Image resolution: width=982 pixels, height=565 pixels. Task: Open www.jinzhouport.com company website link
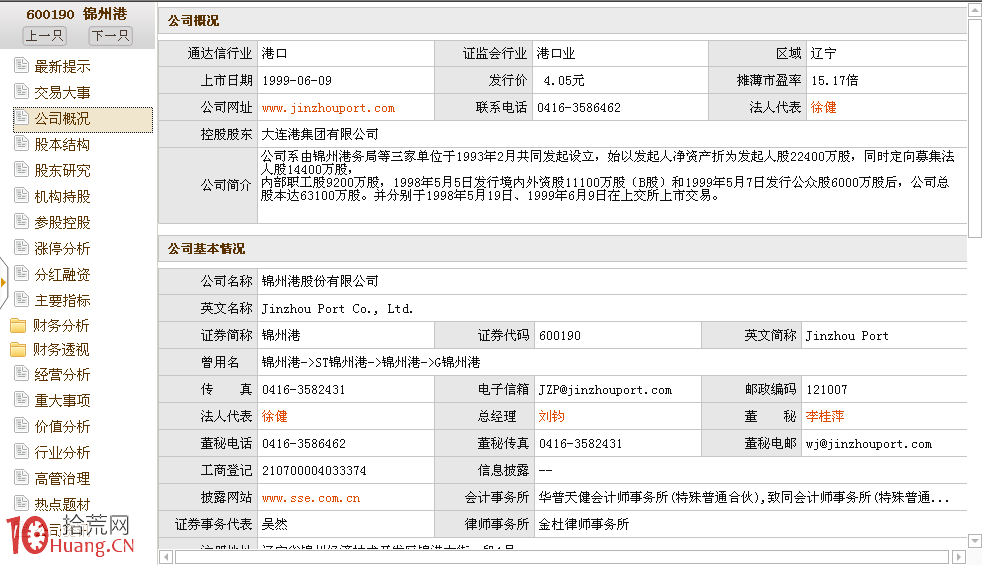tap(328, 108)
